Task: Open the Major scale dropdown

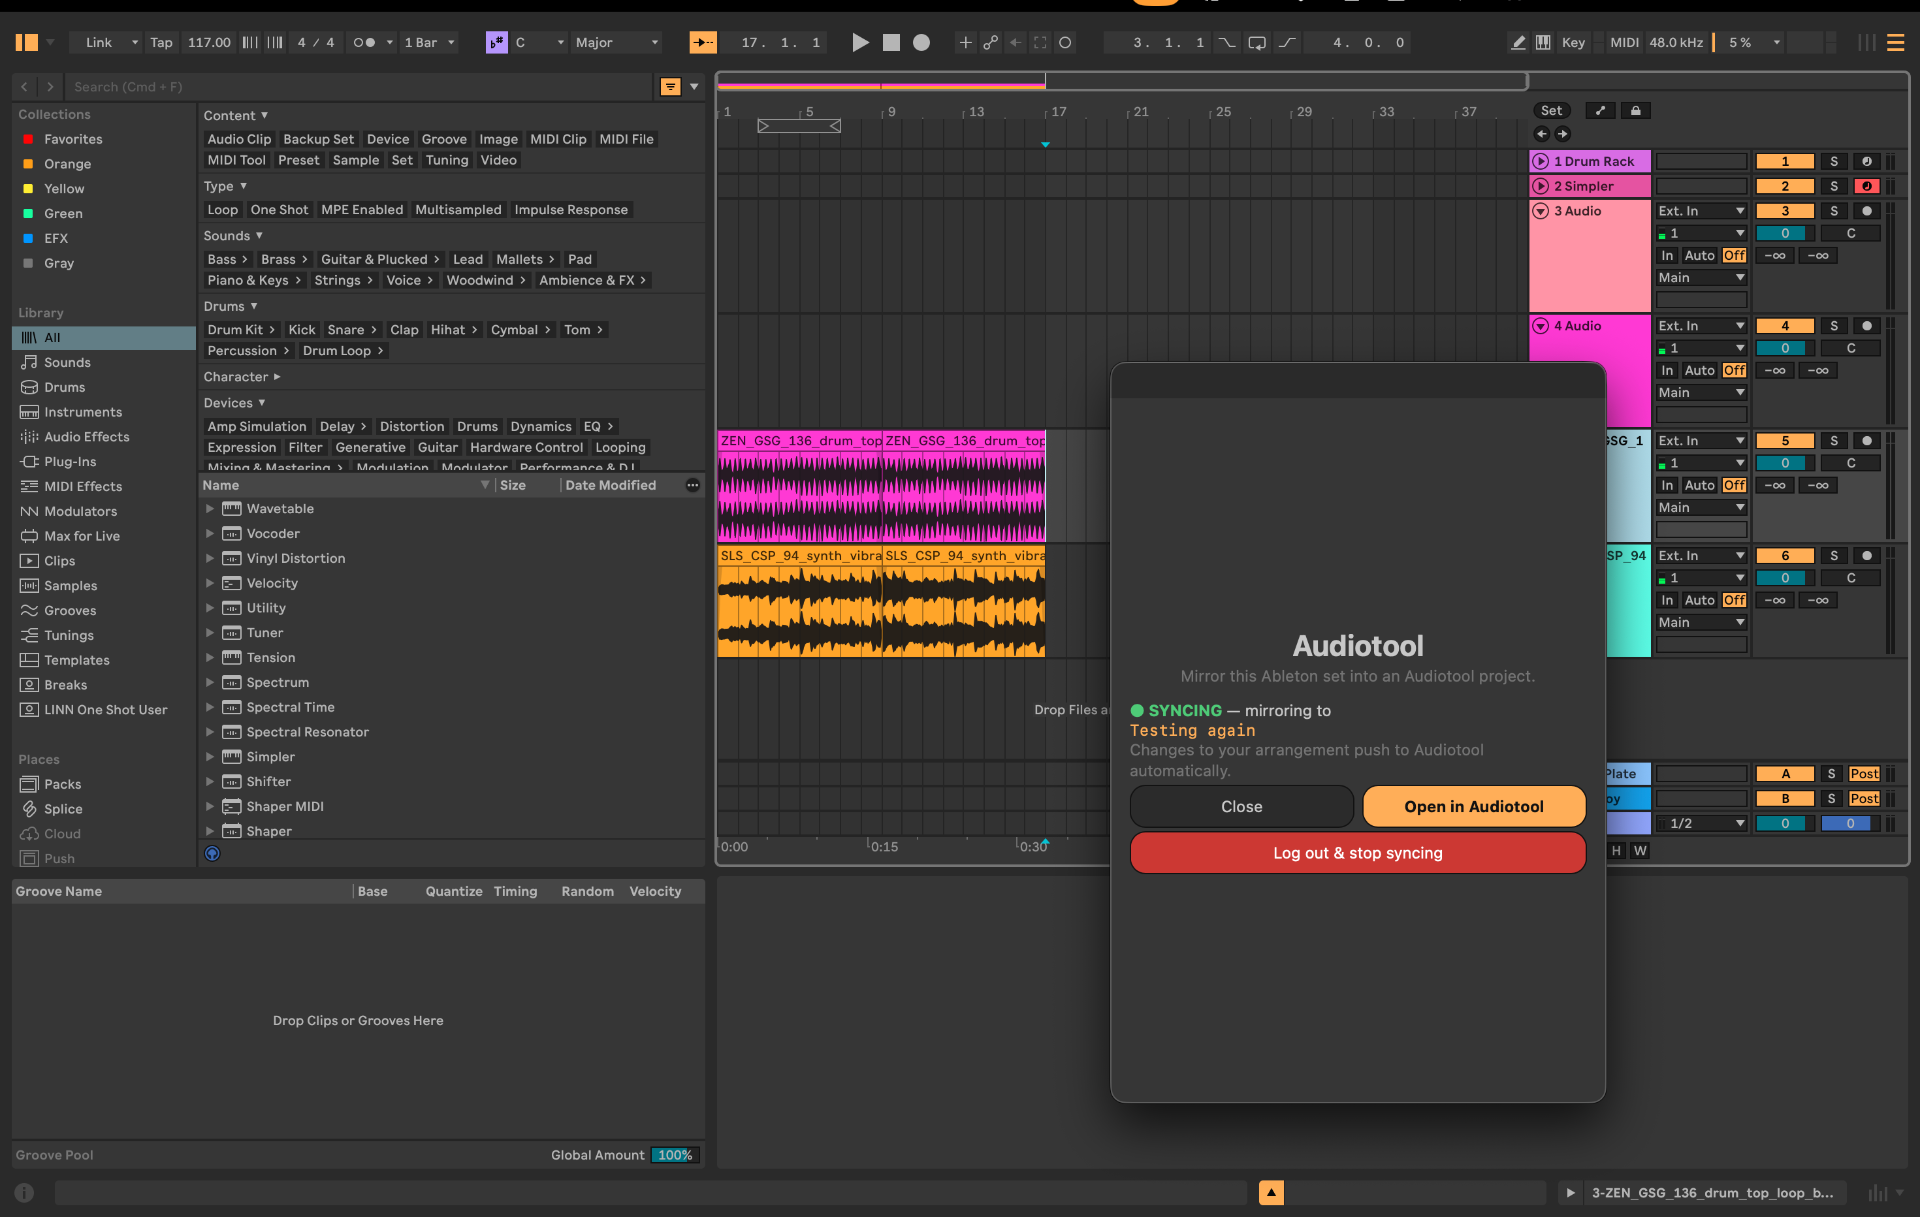Action: point(617,42)
